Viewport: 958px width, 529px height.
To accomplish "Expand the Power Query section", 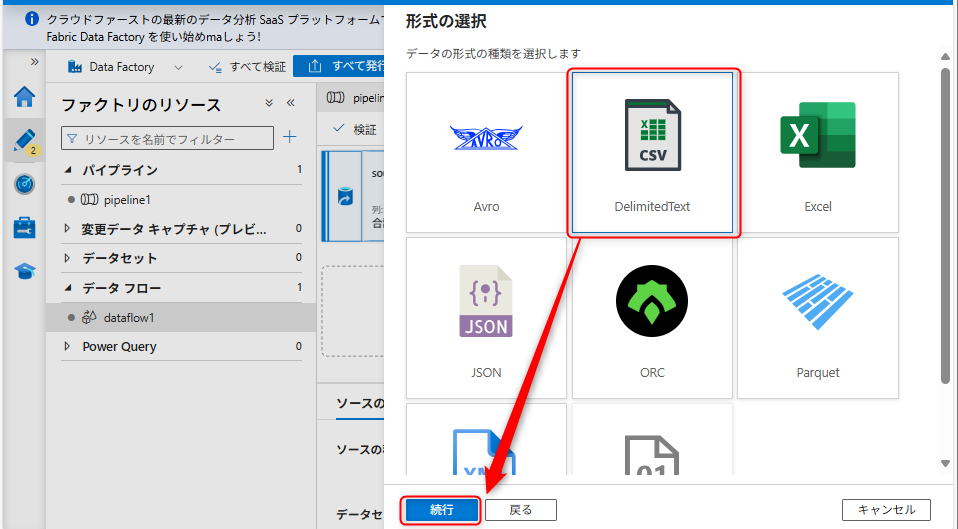I will tap(67, 346).
